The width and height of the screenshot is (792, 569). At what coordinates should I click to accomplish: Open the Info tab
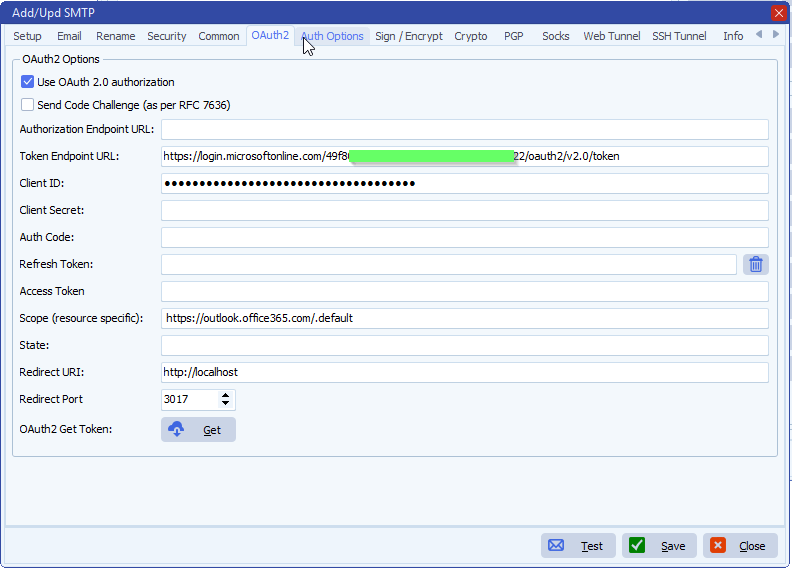(733, 36)
